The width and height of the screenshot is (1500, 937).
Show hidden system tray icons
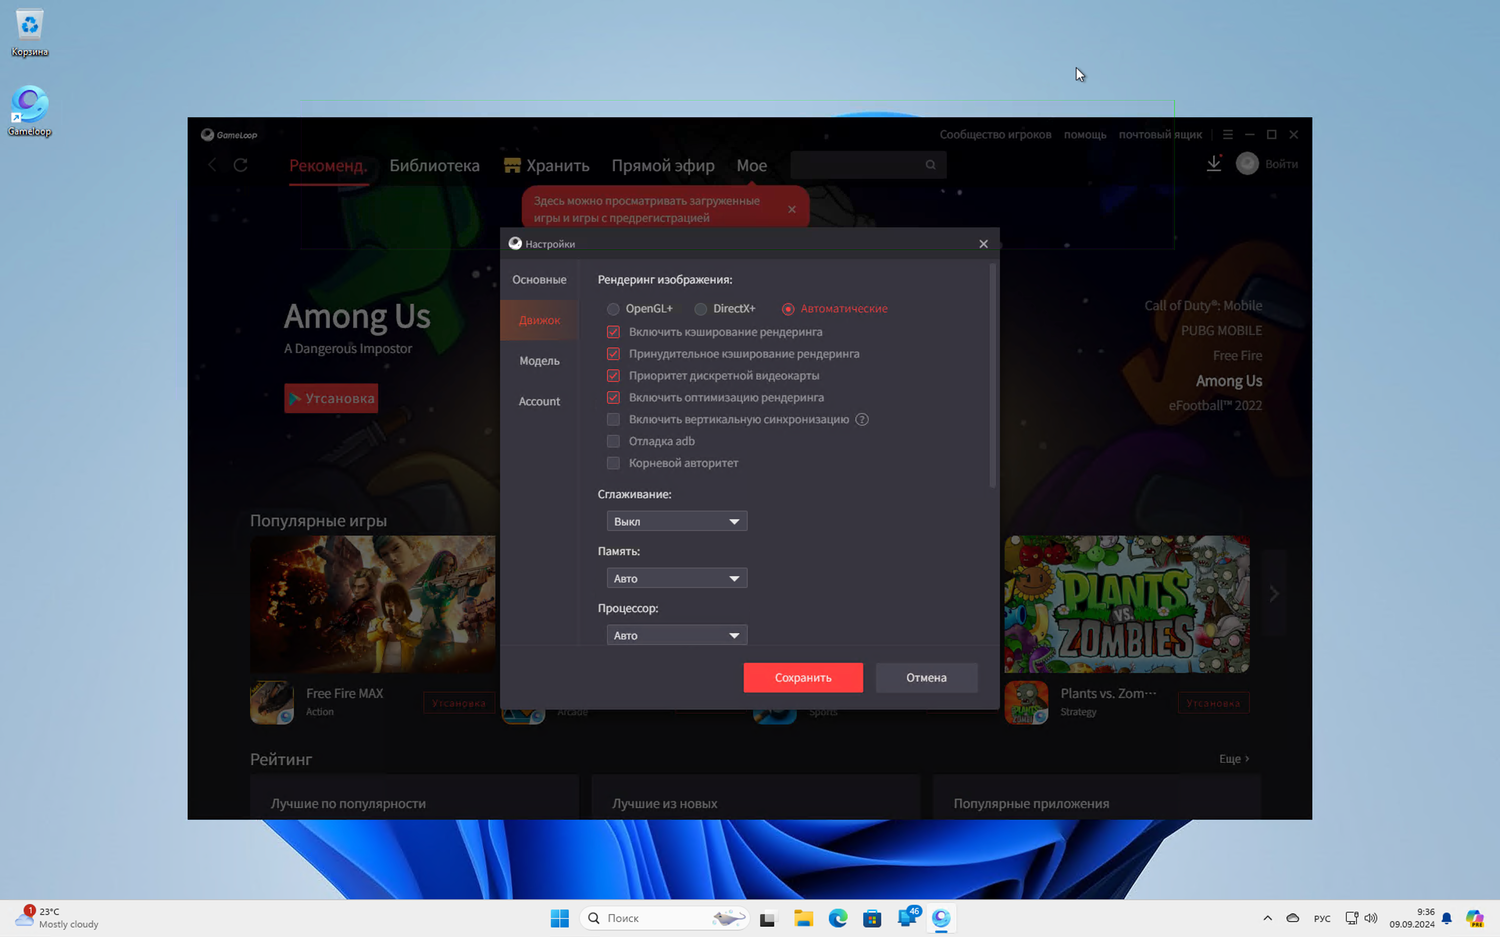tap(1267, 918)
